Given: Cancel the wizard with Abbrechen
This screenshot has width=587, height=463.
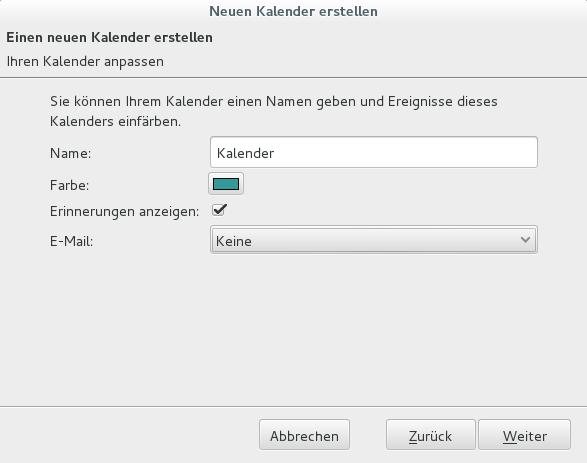Looking at the screenshot, I should [304, 435].
